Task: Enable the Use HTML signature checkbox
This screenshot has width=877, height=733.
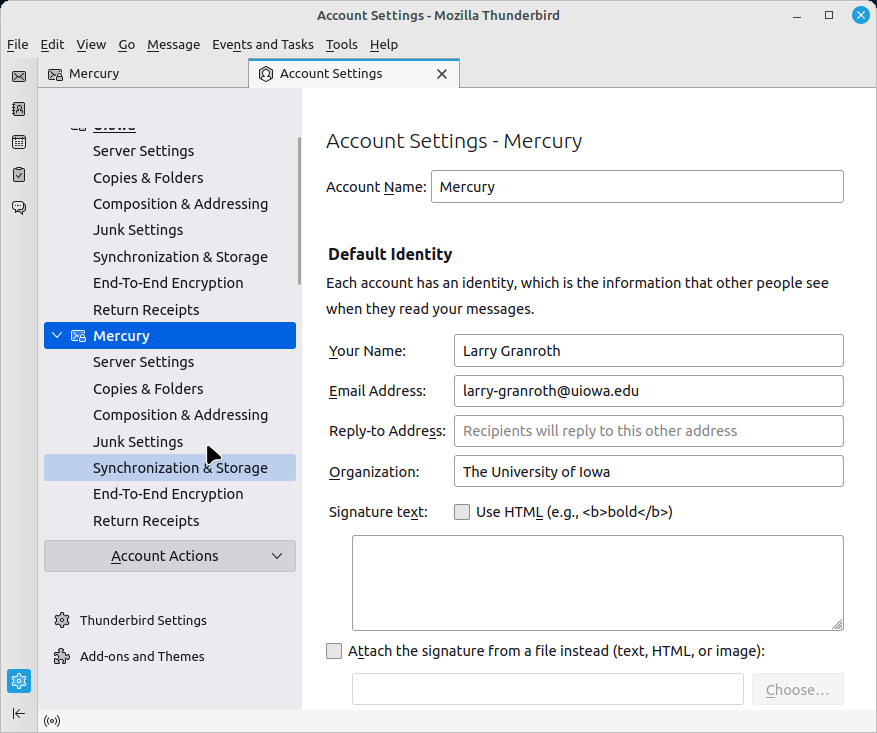Action: tap(462, 512)
